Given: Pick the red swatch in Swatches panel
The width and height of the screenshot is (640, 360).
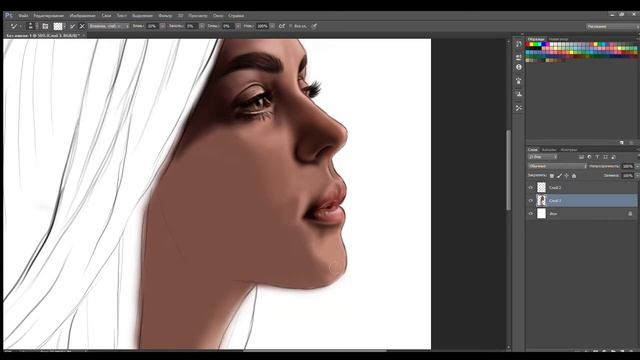Looking at the screenshot, I should point(528,44).
